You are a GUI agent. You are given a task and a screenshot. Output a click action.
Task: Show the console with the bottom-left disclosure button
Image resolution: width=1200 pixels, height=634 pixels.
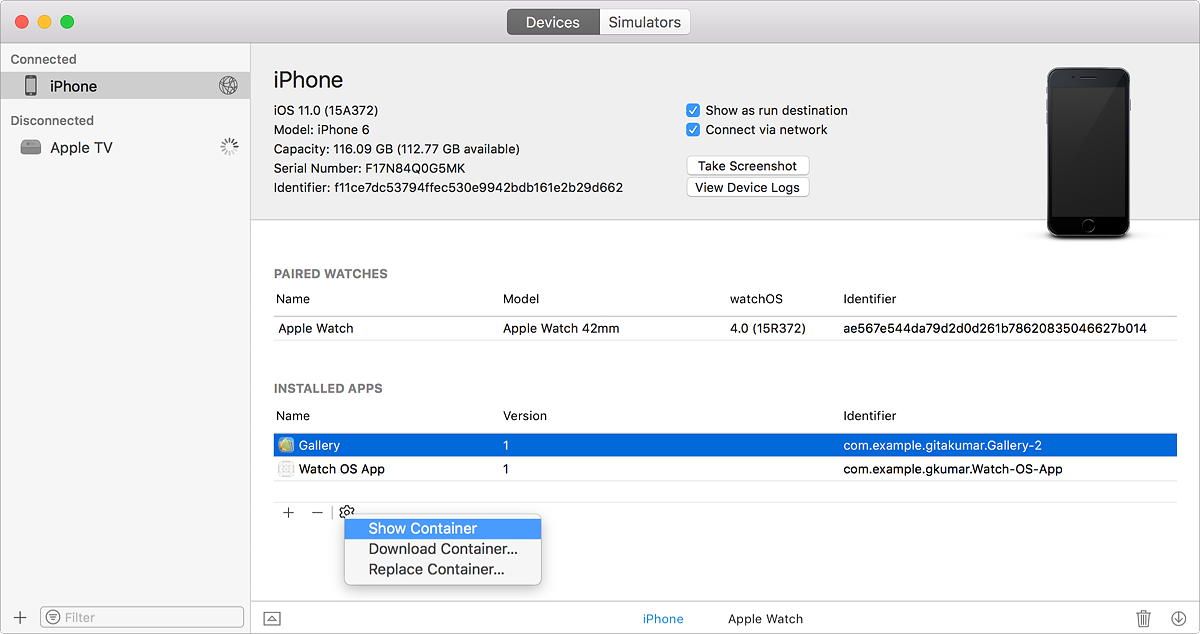tap(272, 619)
